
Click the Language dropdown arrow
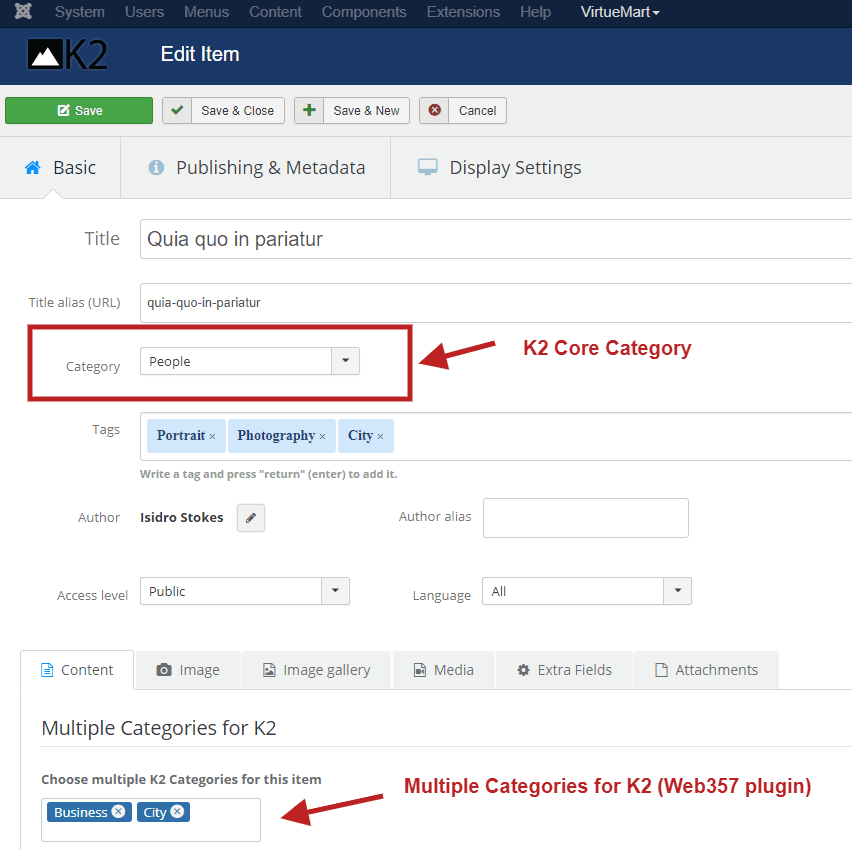coord(678,591)
